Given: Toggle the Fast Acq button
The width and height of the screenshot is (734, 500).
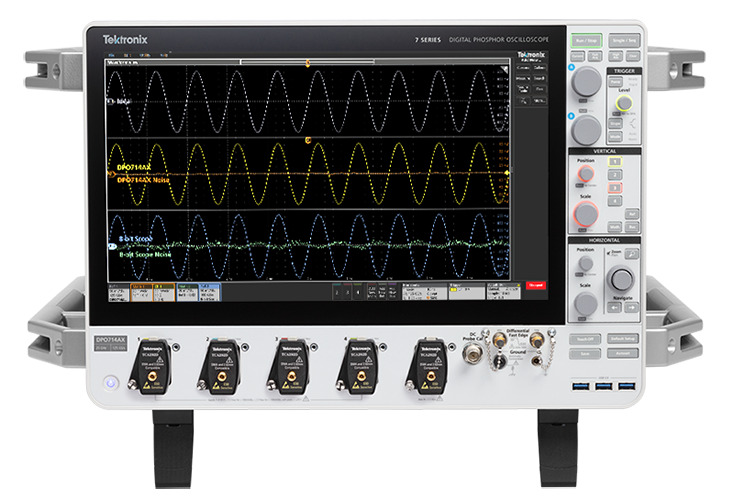Looking at the screenshot, I should (595, 57).
